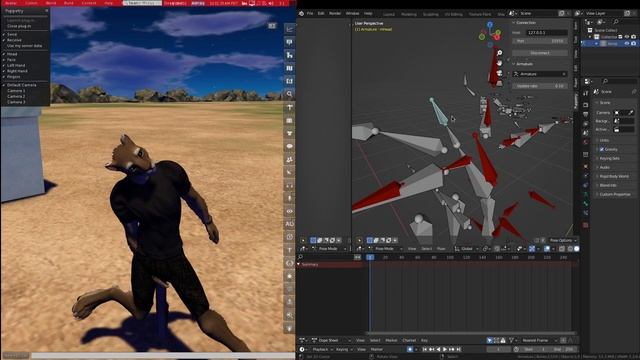
Task: Click the chart icon in viewer sidebar
Action: pyautogui.click(x=289, y=29)
